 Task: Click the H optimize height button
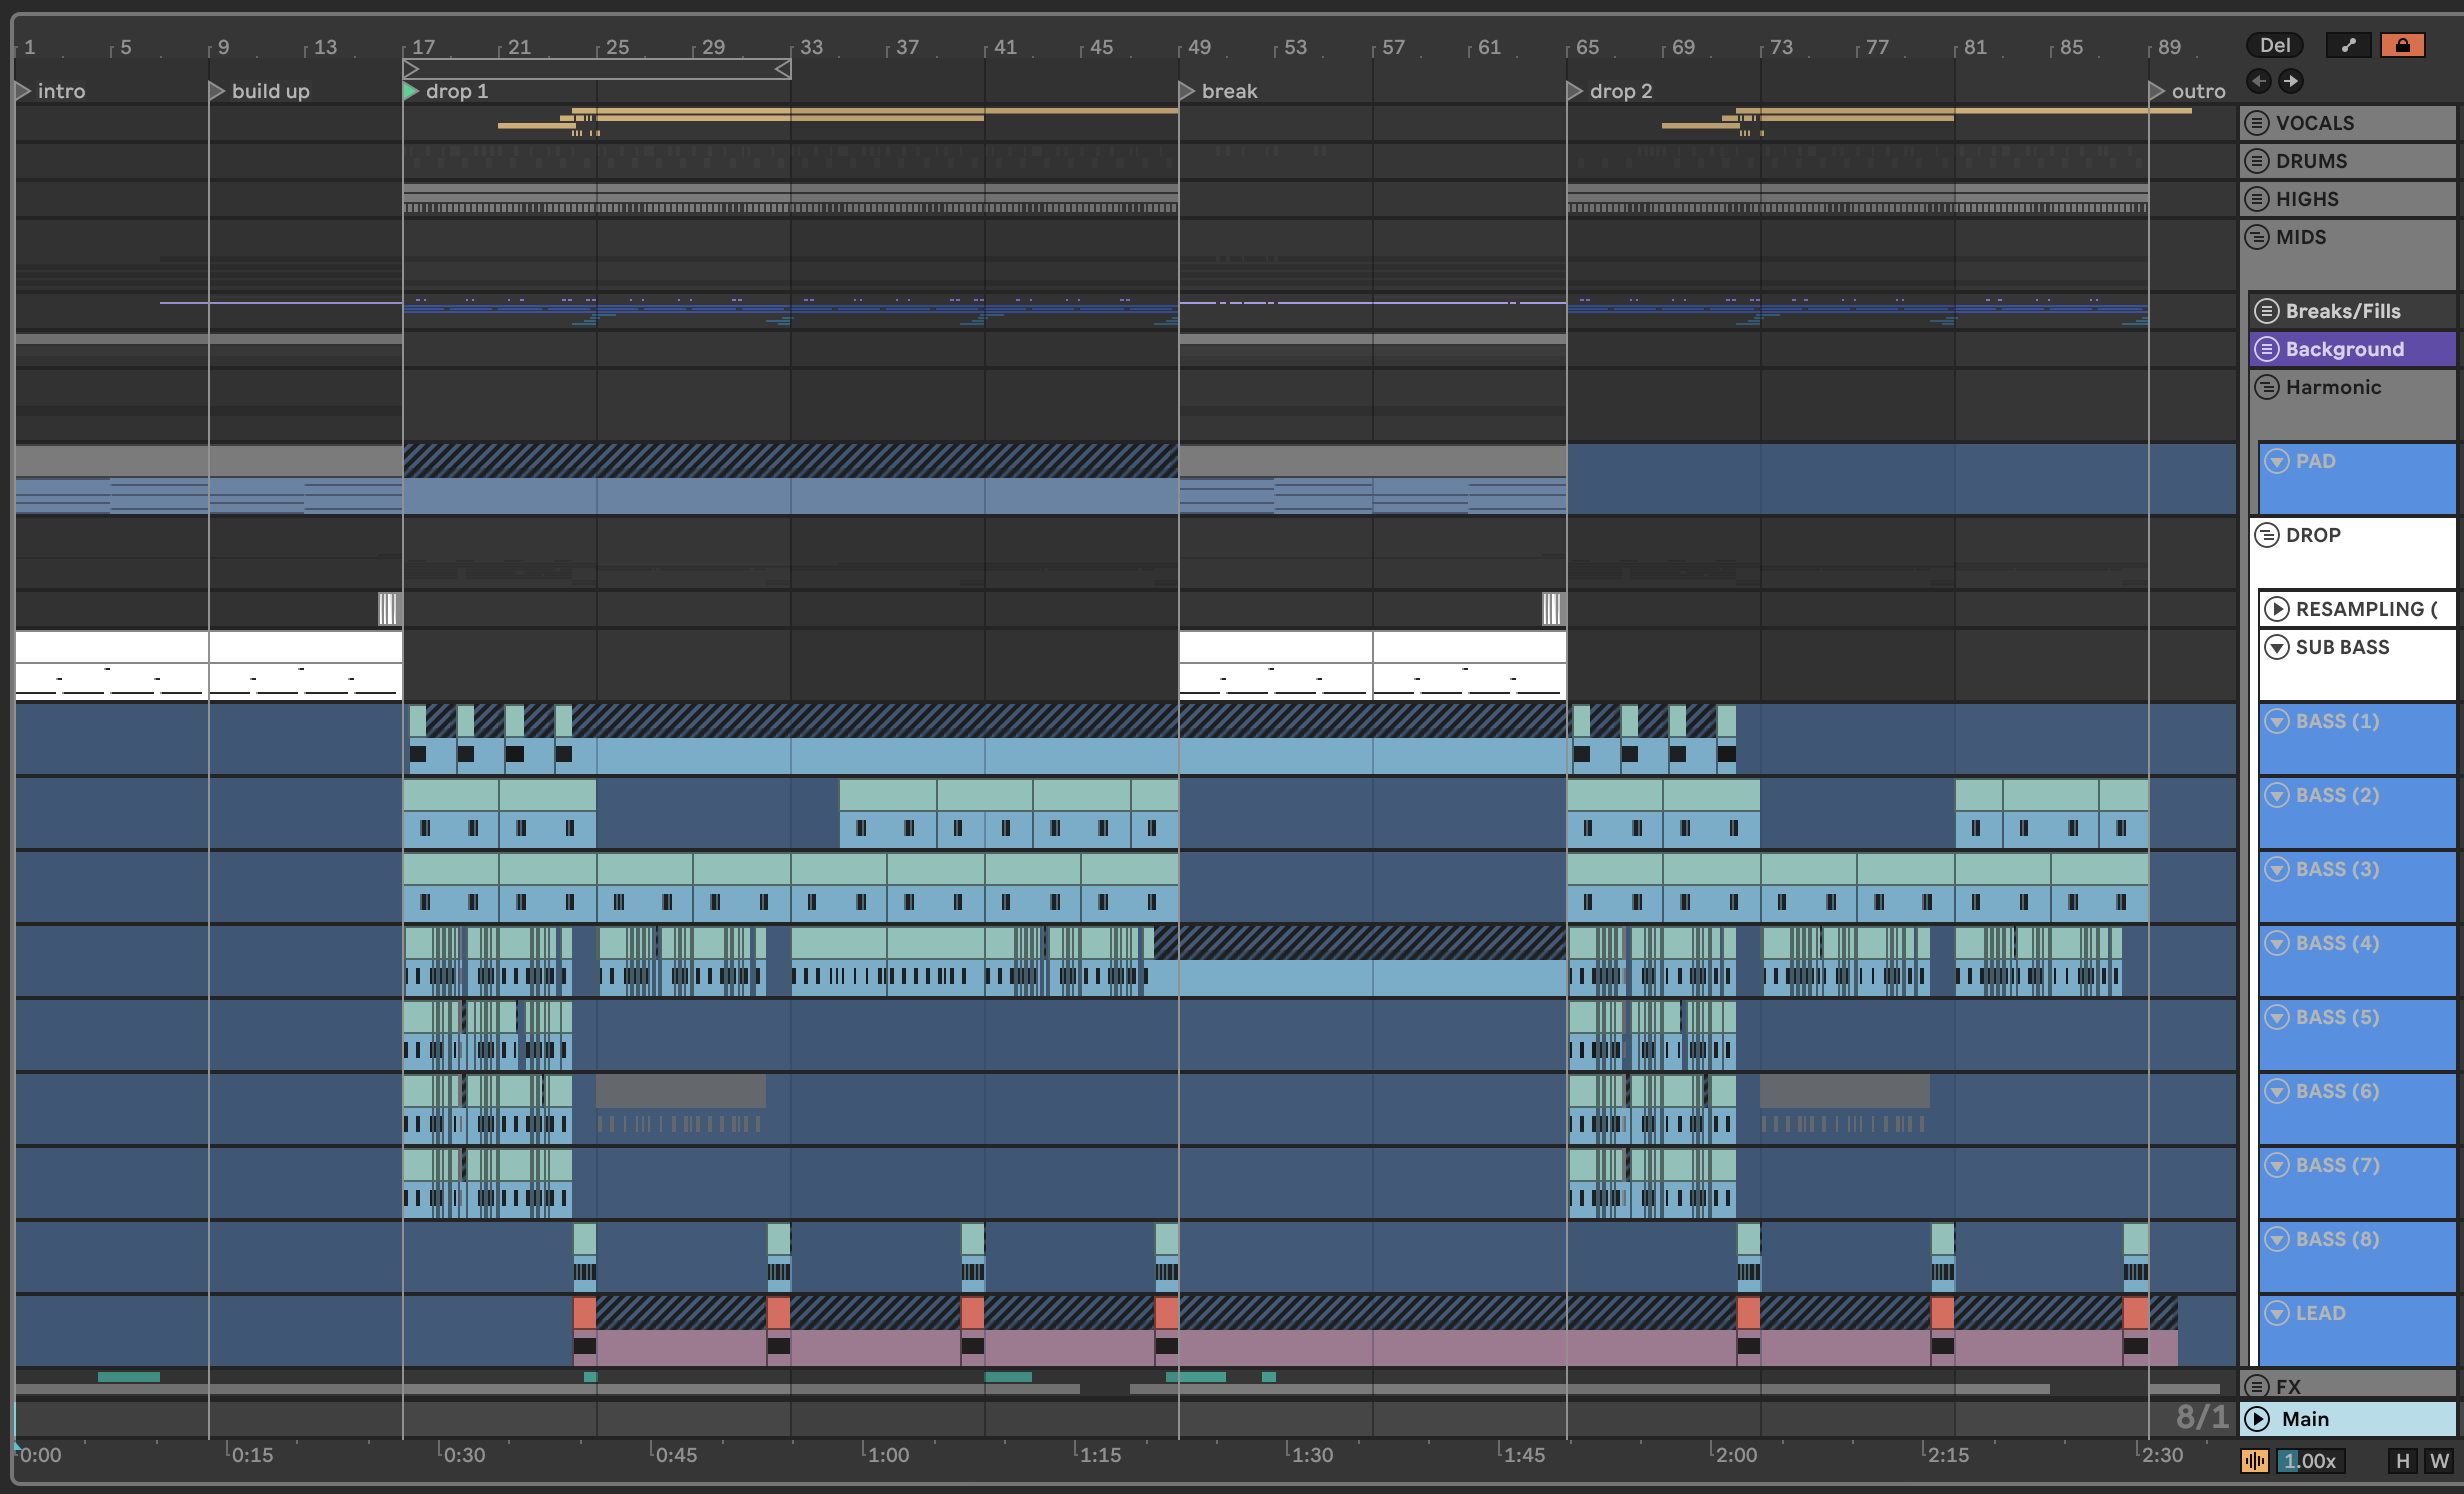(2402, 1461)
